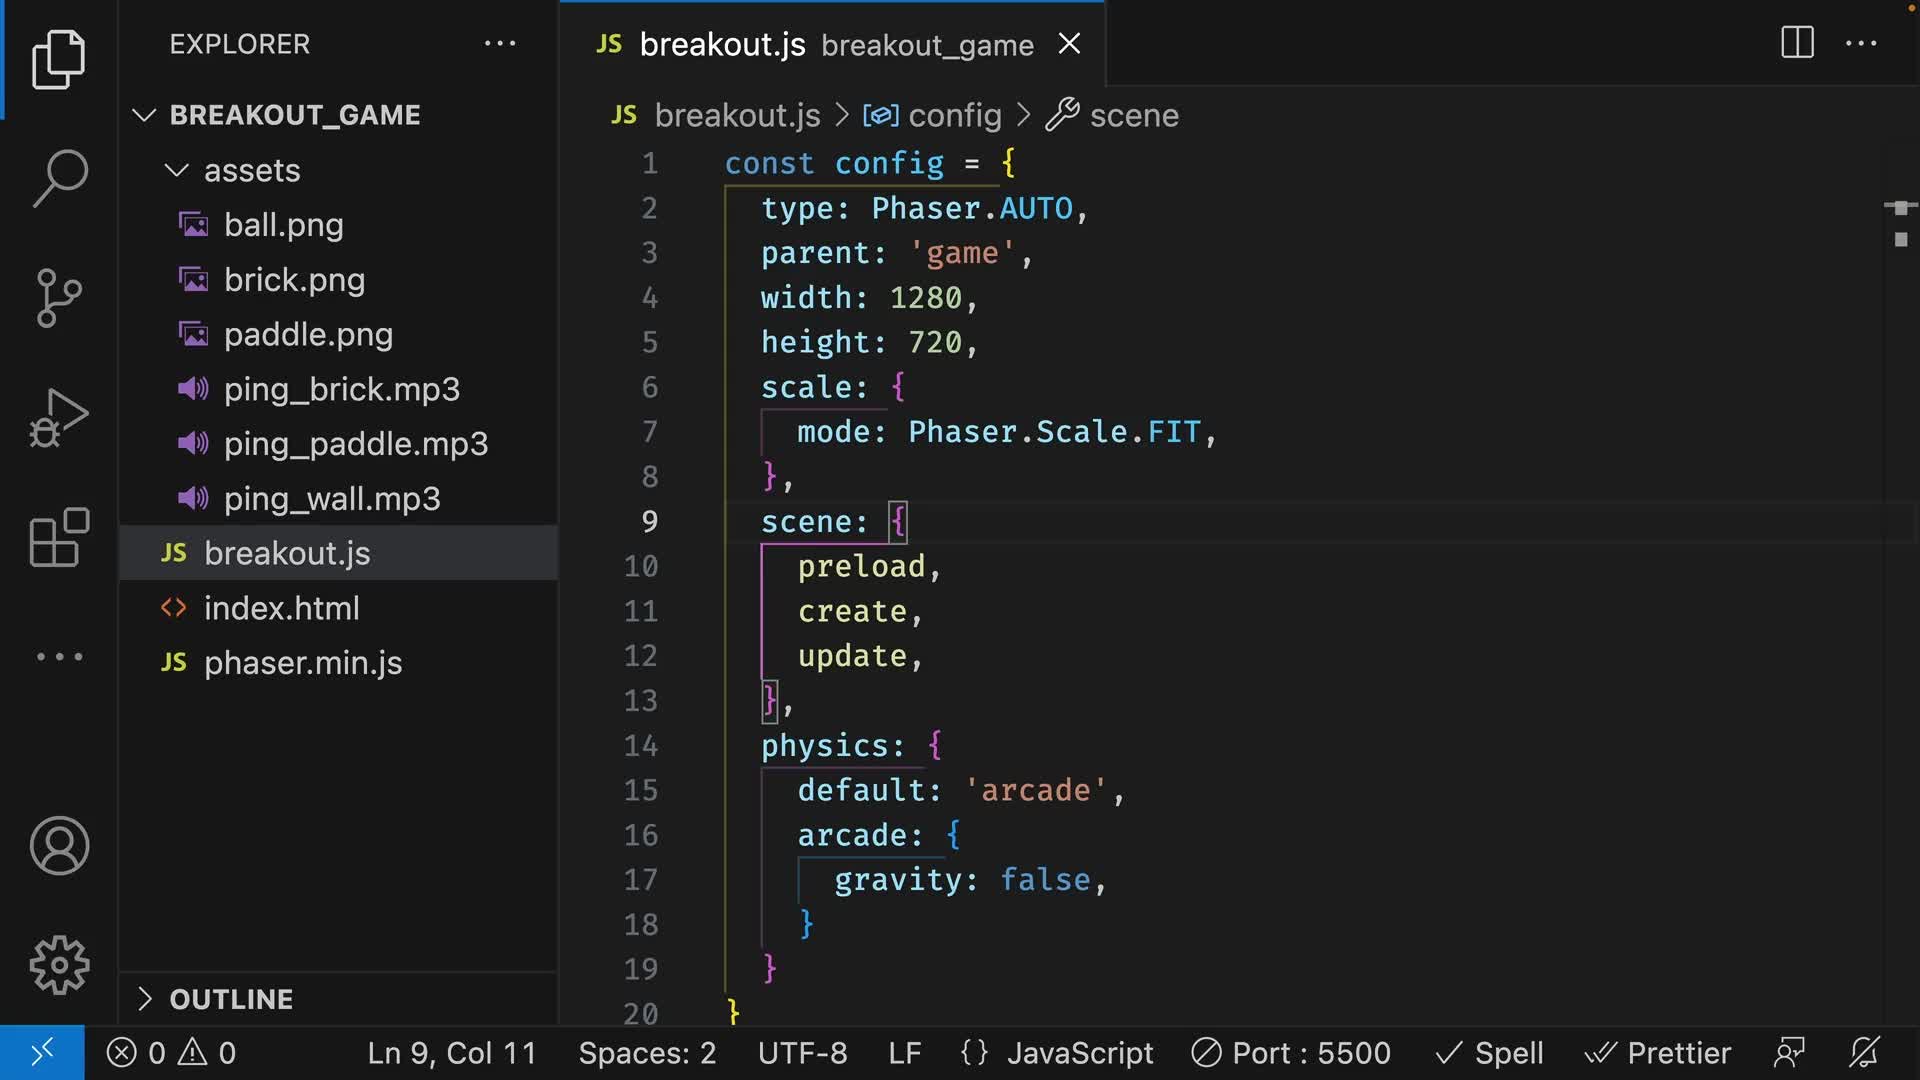Open ping_wall.mp3 audio file

[338, 498]
